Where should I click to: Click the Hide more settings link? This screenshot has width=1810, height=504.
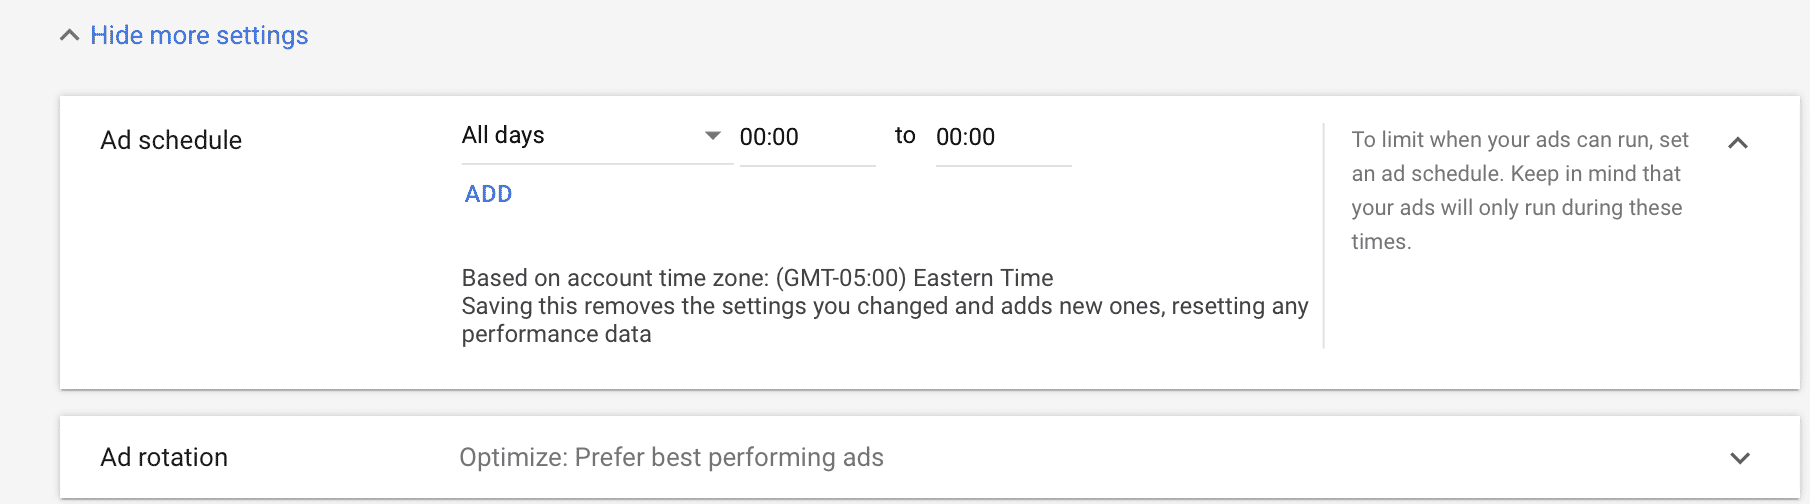tap(199, 35)
